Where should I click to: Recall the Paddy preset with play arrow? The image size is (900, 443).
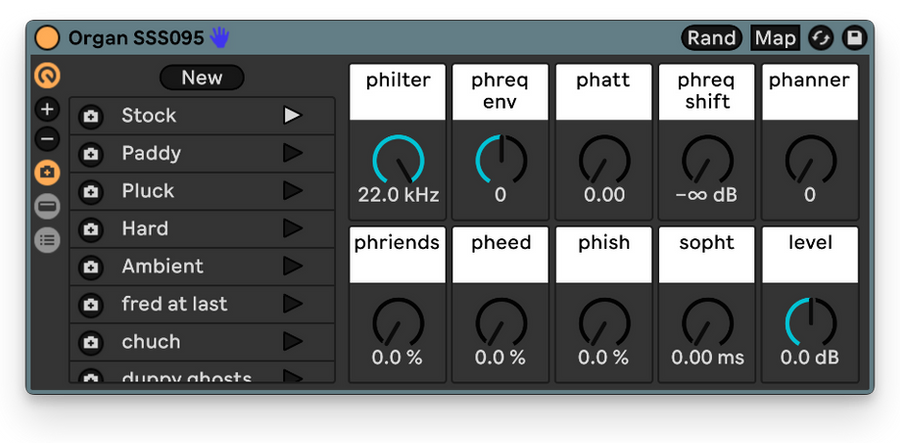point(293,153)
